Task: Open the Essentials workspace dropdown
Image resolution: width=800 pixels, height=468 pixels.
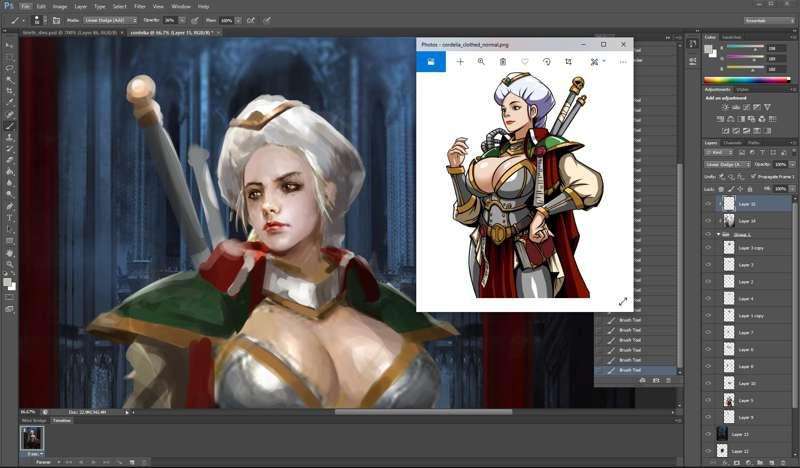Action: coord(769,20)
